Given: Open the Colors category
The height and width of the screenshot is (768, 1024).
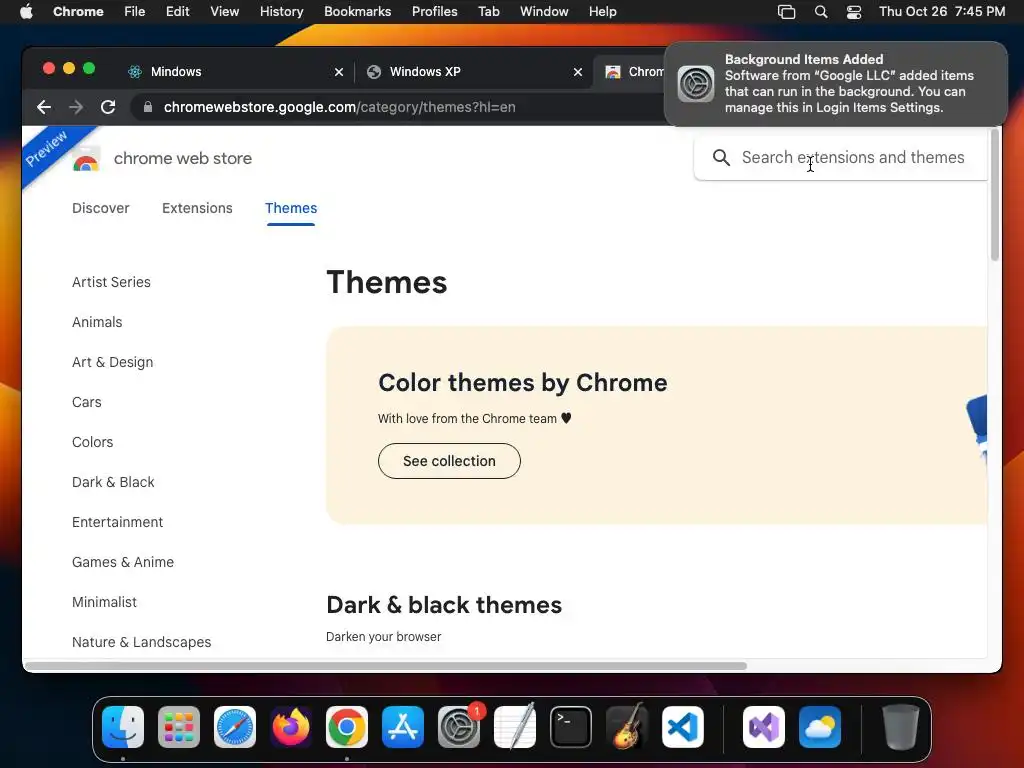Looking at the screenshot, I should pos(93,442).
